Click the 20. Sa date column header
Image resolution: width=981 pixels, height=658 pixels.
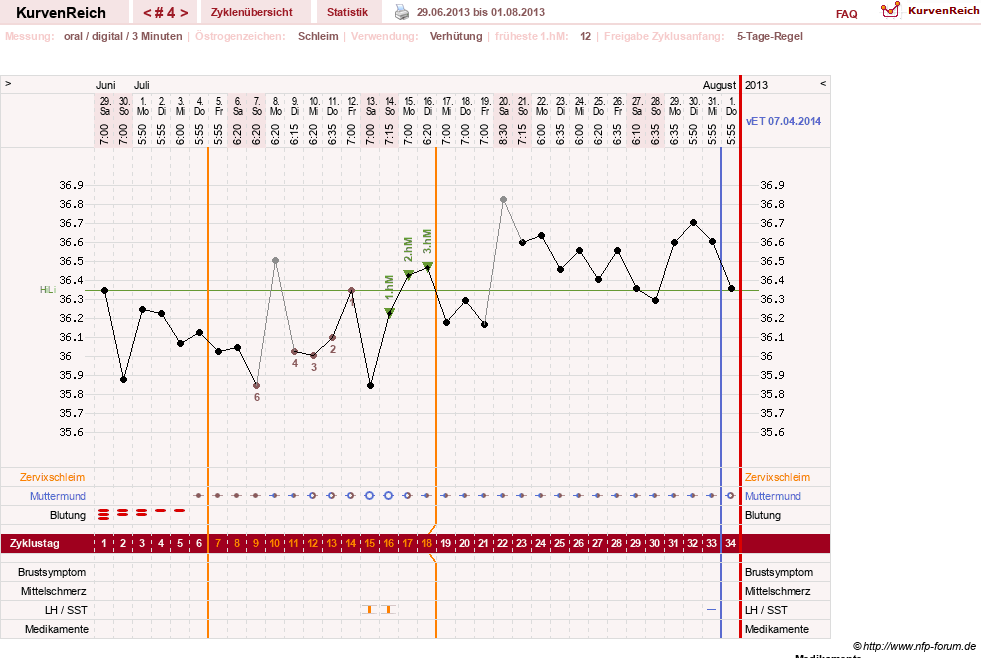504,106
